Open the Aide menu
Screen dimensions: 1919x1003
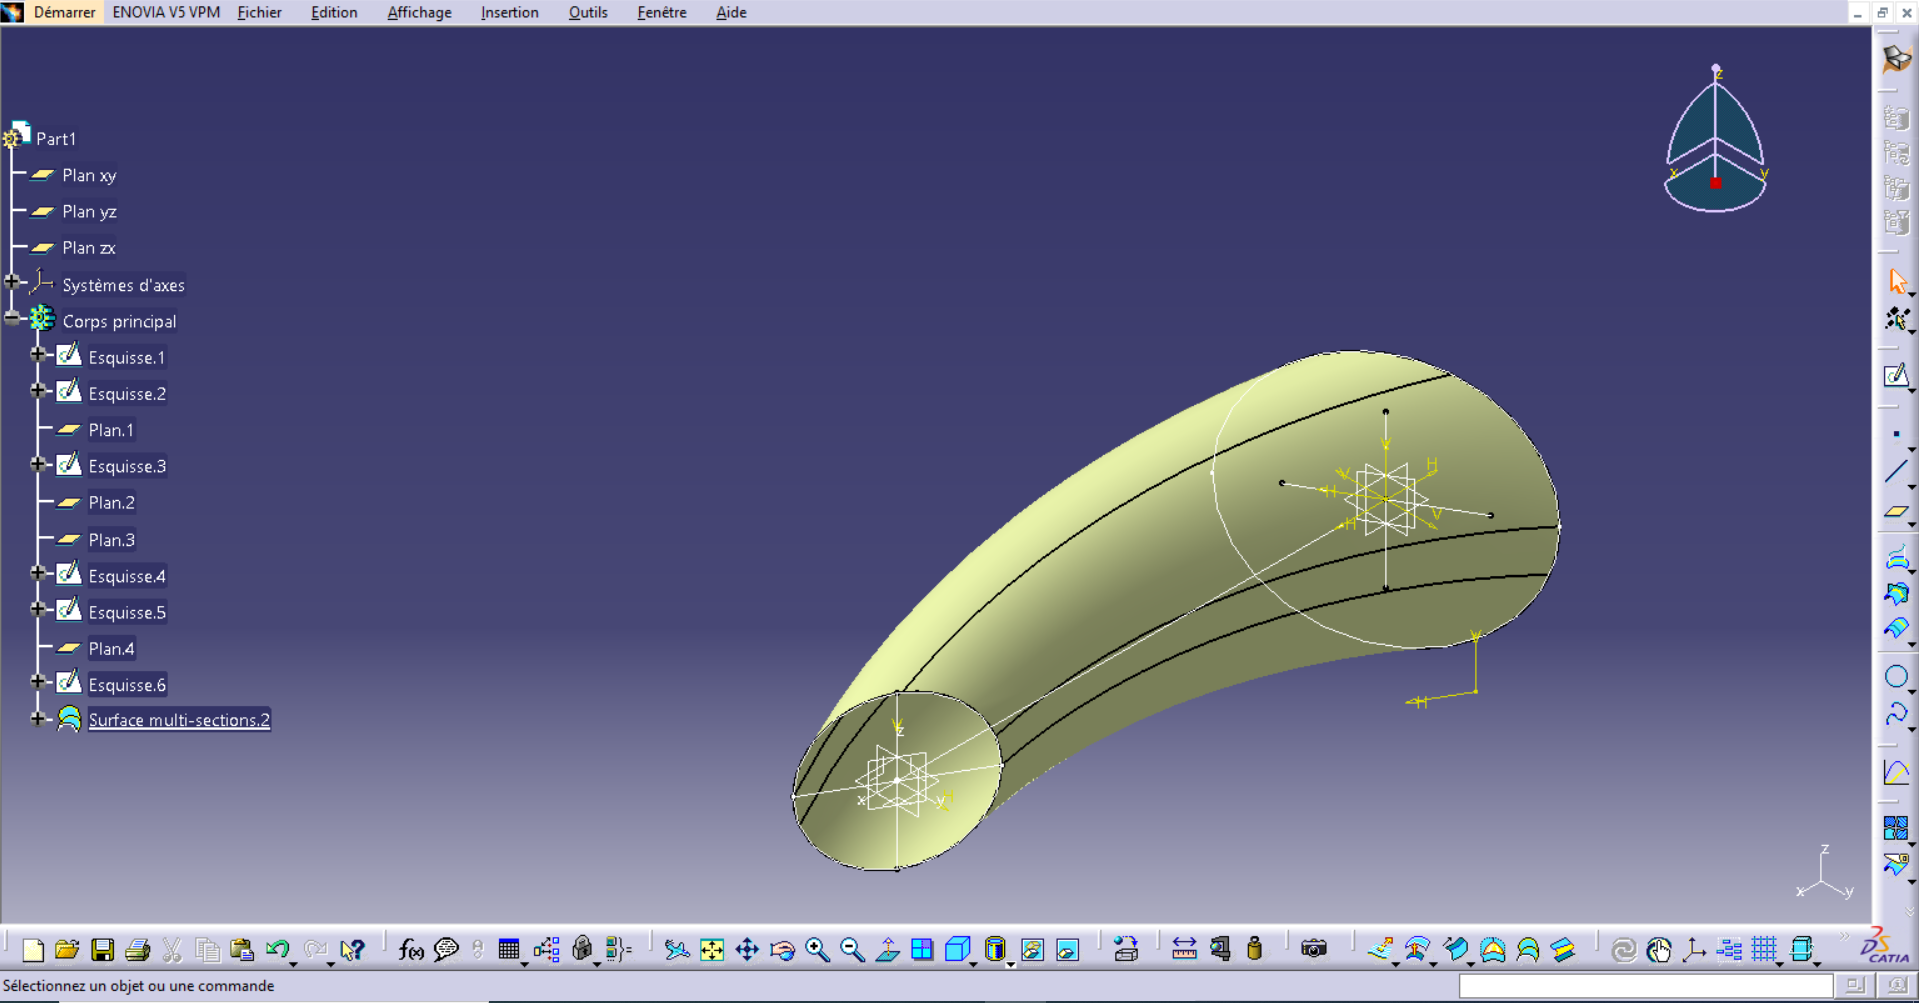click(x=731, y=12)
